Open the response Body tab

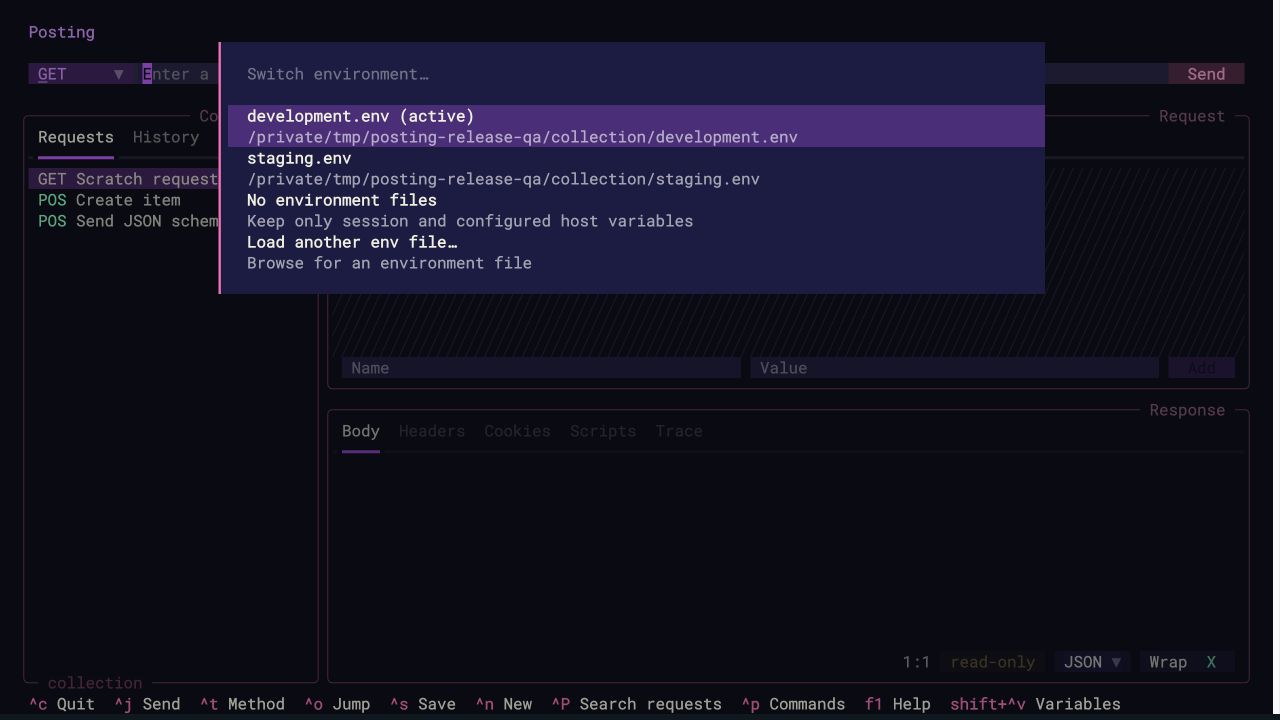click(361, 431)
